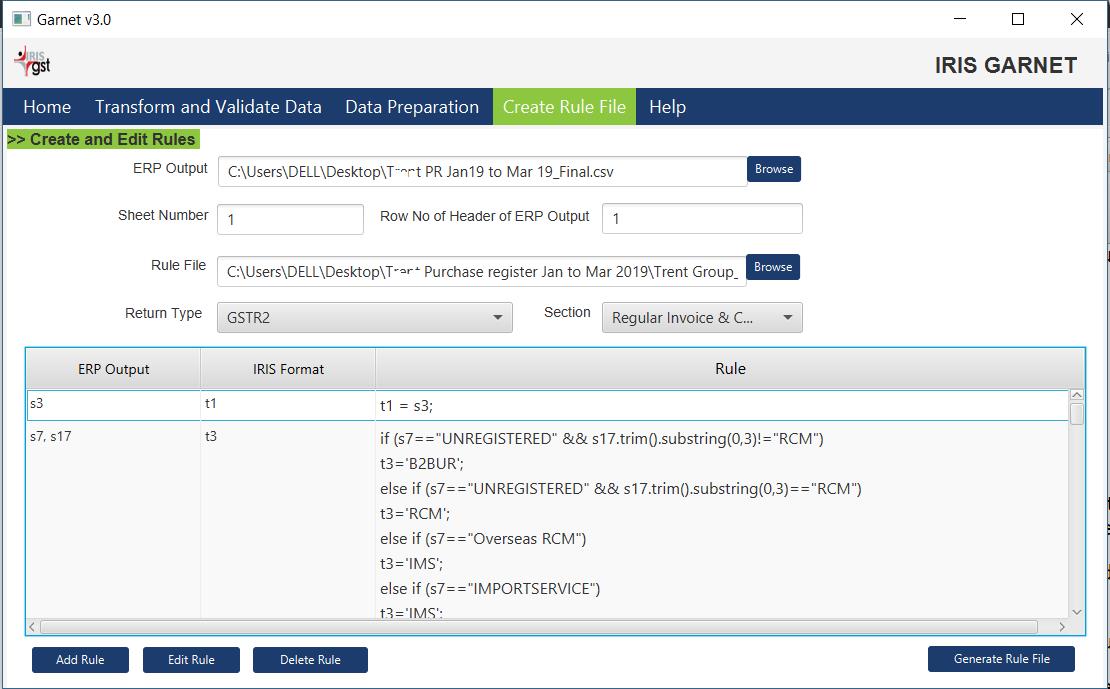This screenshot has width=1110, height=689.
Task: Click the Garnet app icon in title bar
Action: point(21,19)
